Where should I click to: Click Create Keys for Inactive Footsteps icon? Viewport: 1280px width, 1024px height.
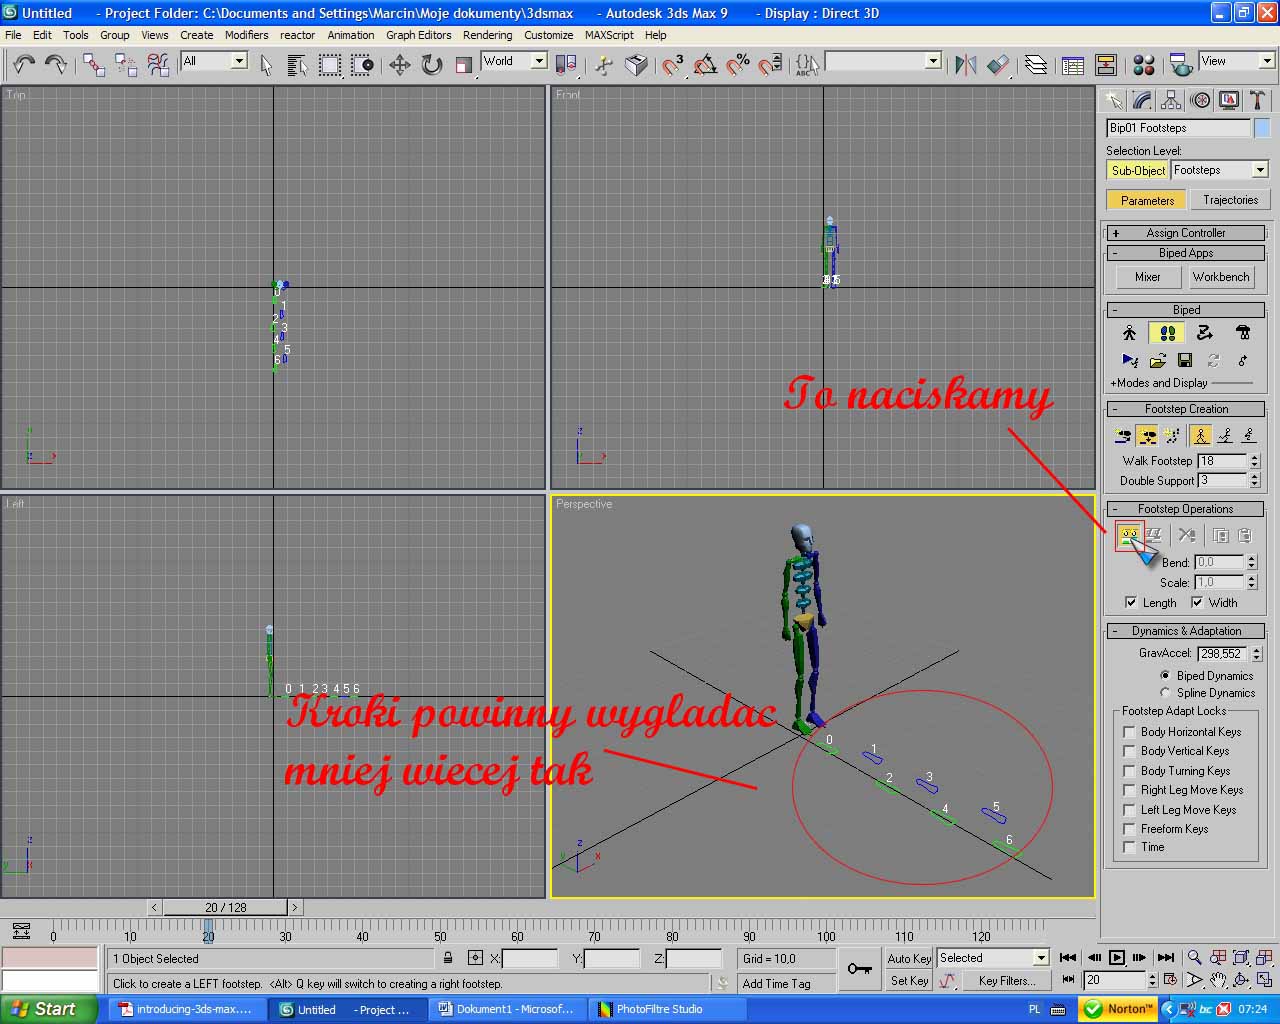(x=1129, y=536)
